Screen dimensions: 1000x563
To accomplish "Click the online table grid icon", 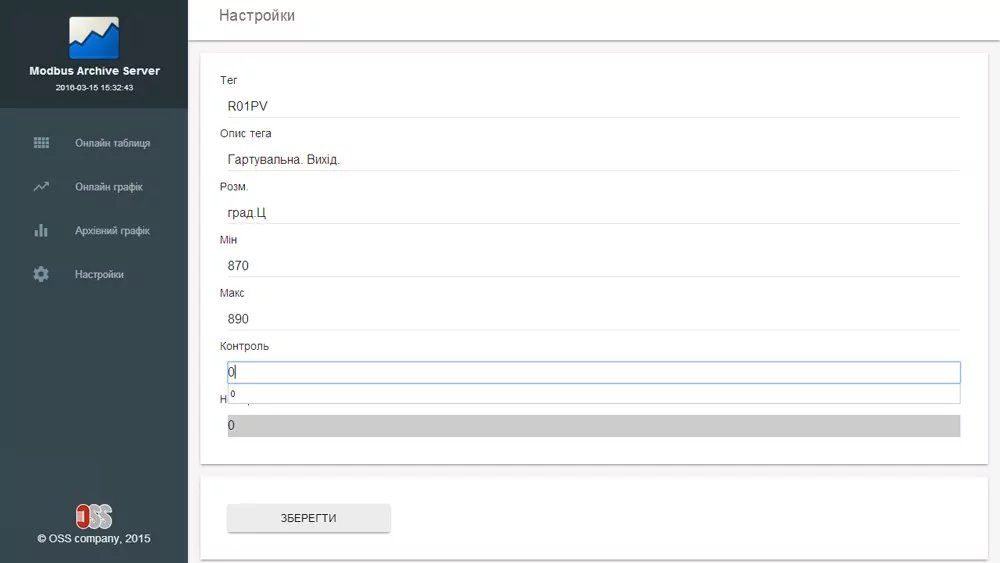I will [x=41, y=143].
